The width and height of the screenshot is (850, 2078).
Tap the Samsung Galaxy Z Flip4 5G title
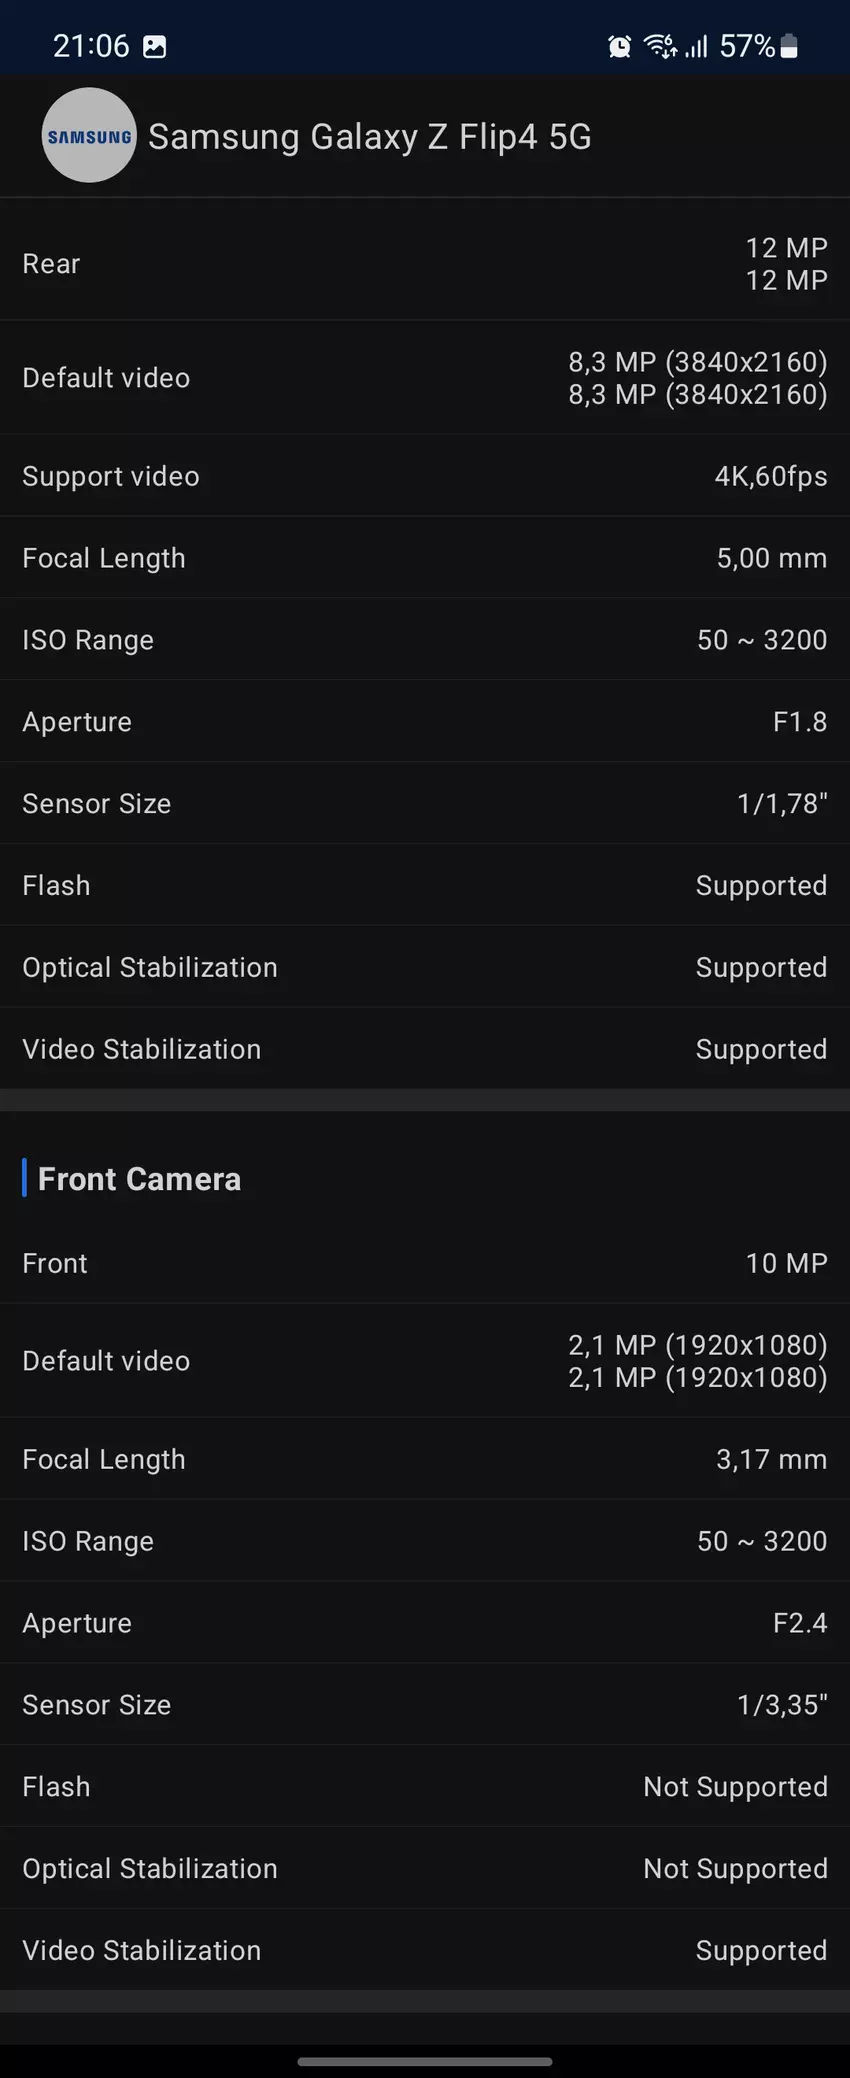(369, 137)
